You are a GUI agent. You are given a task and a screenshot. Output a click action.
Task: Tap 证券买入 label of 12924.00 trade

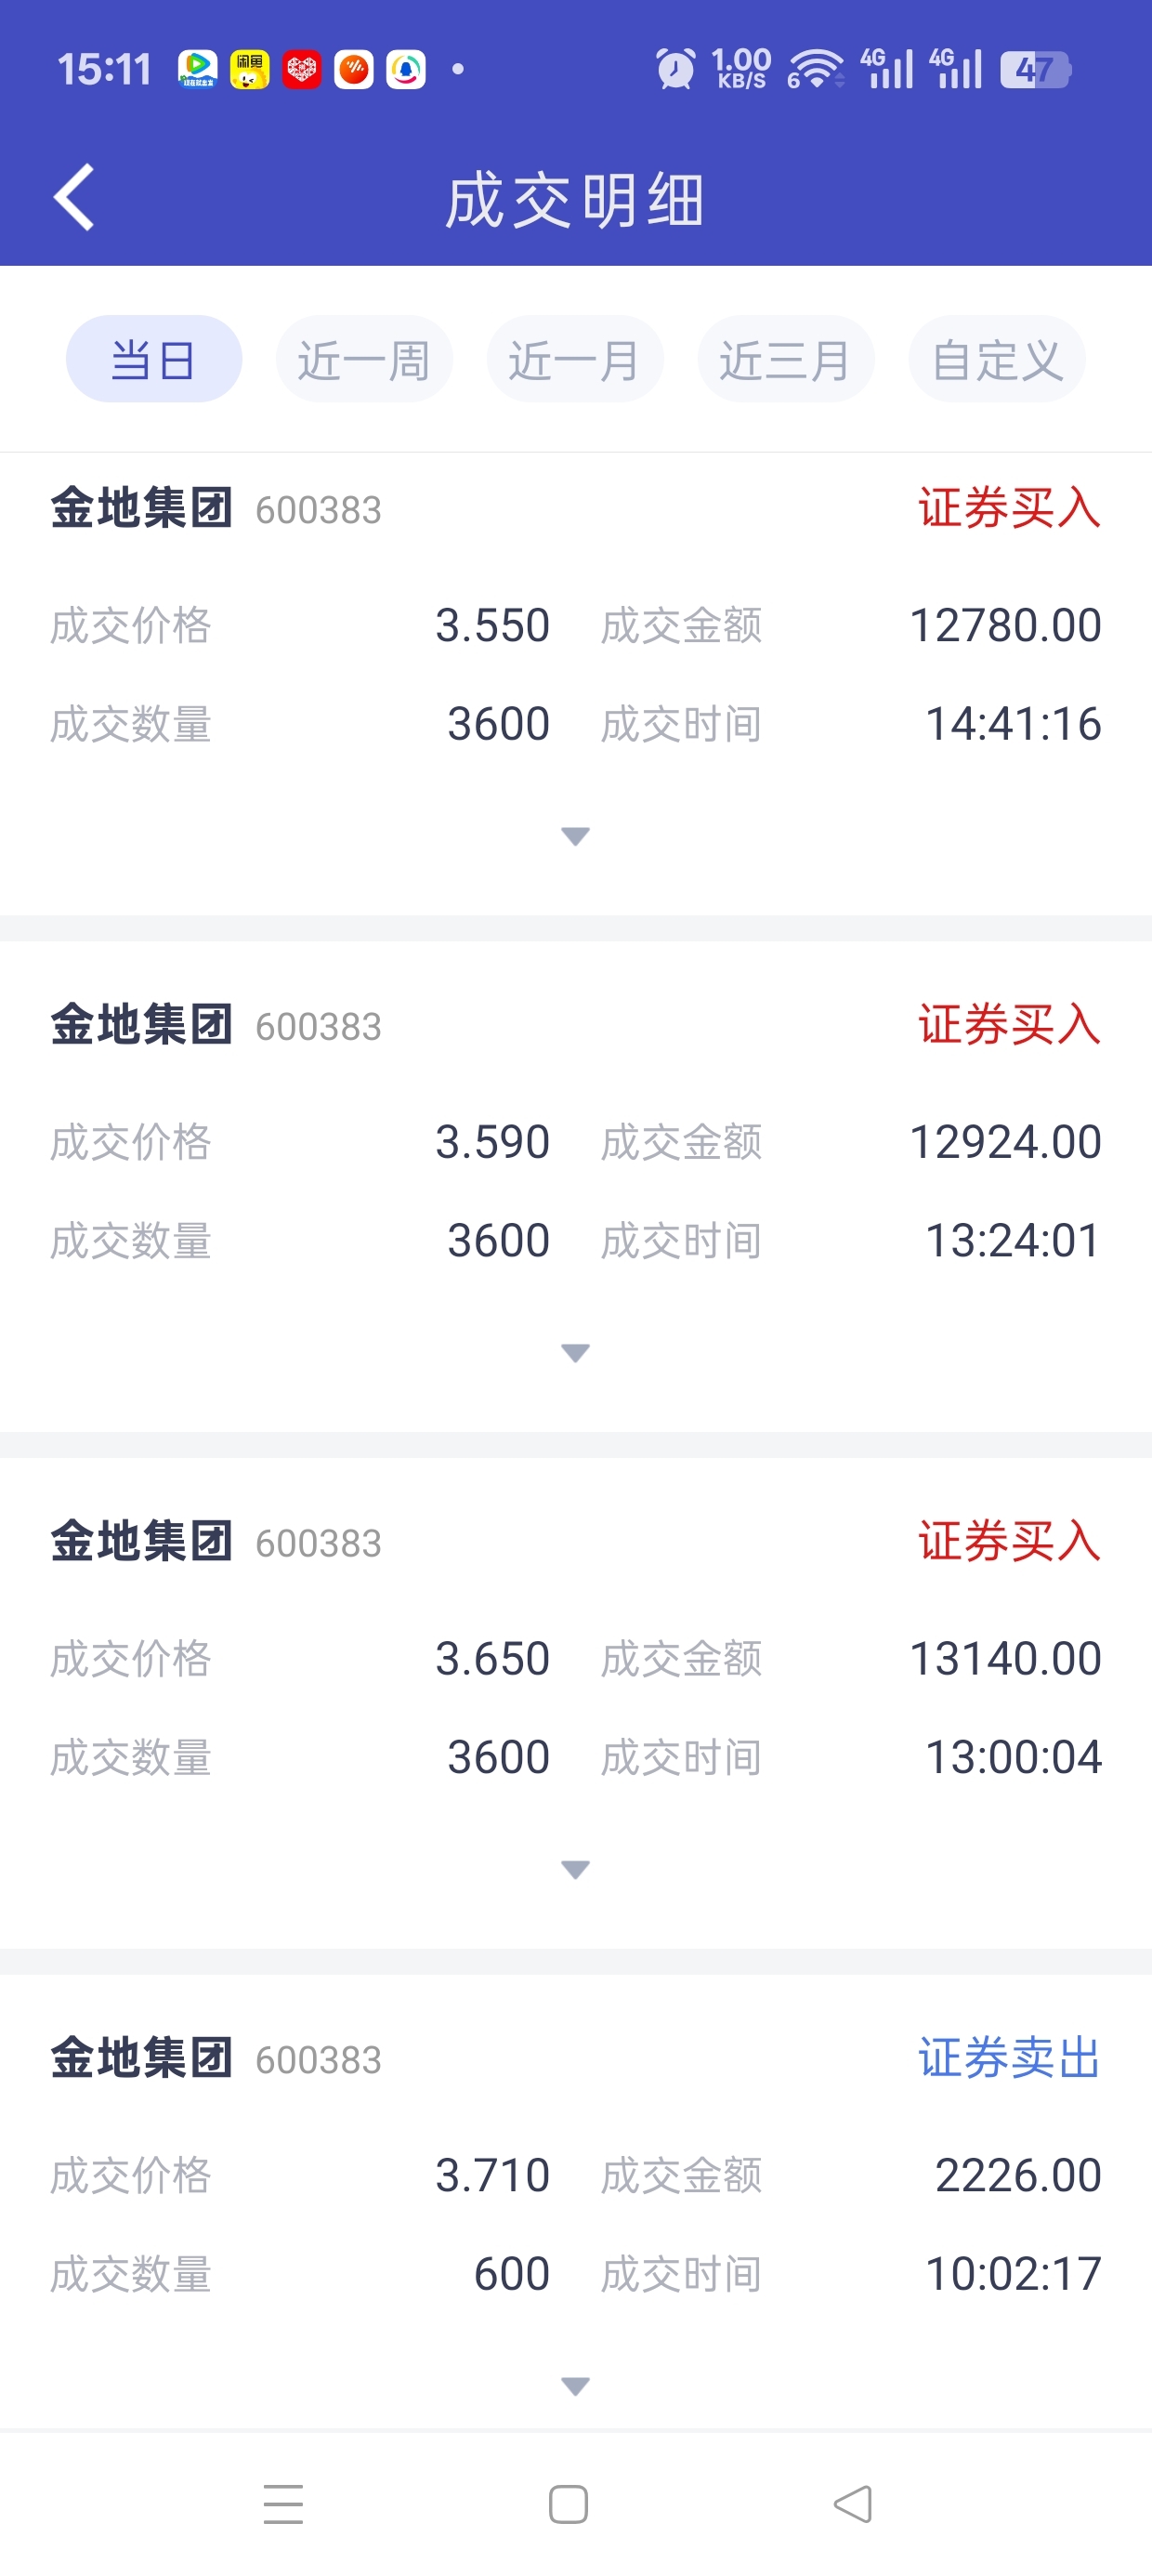coord(1009,1024)
